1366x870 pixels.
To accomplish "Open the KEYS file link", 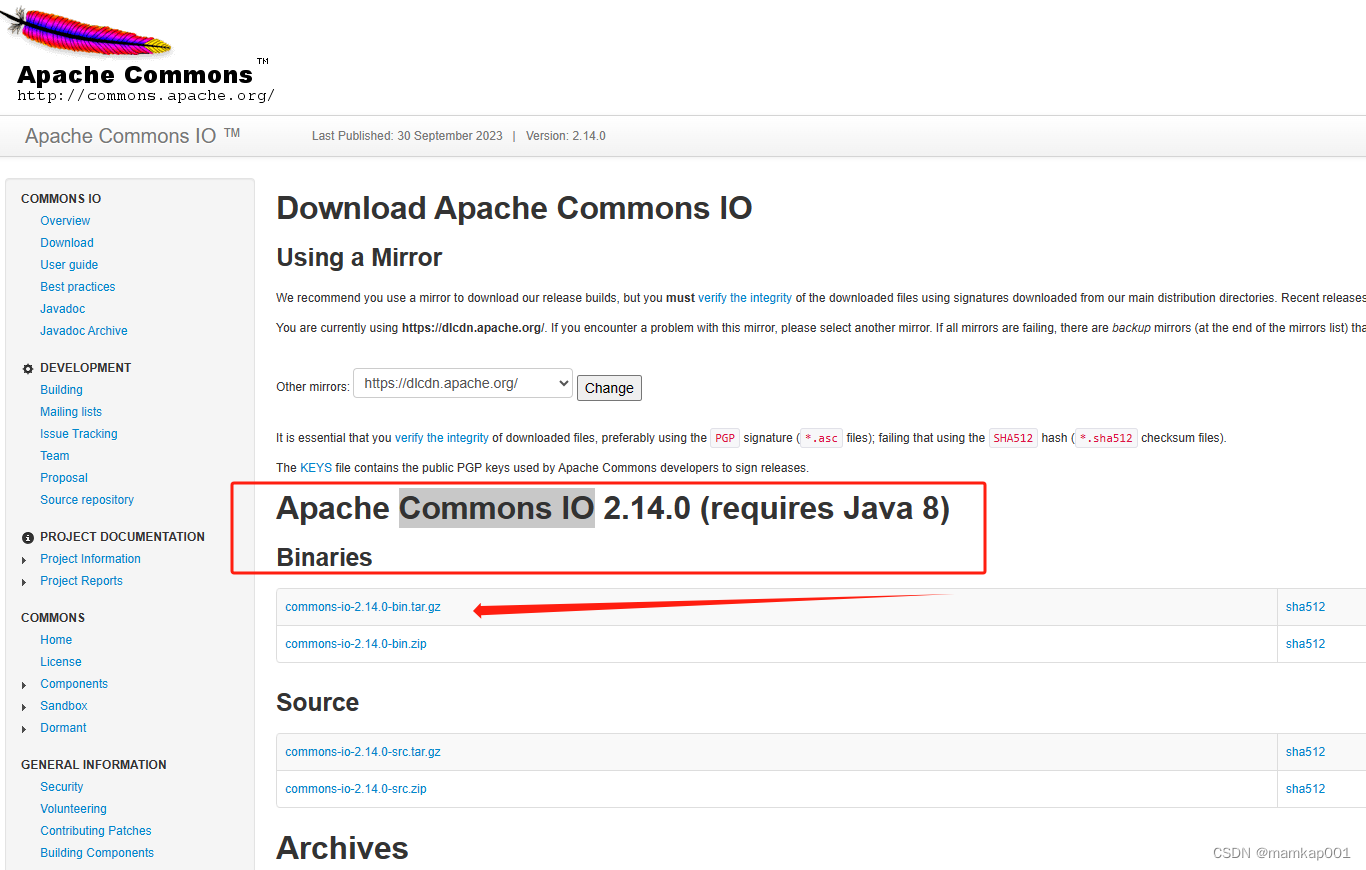I will 315,468.
